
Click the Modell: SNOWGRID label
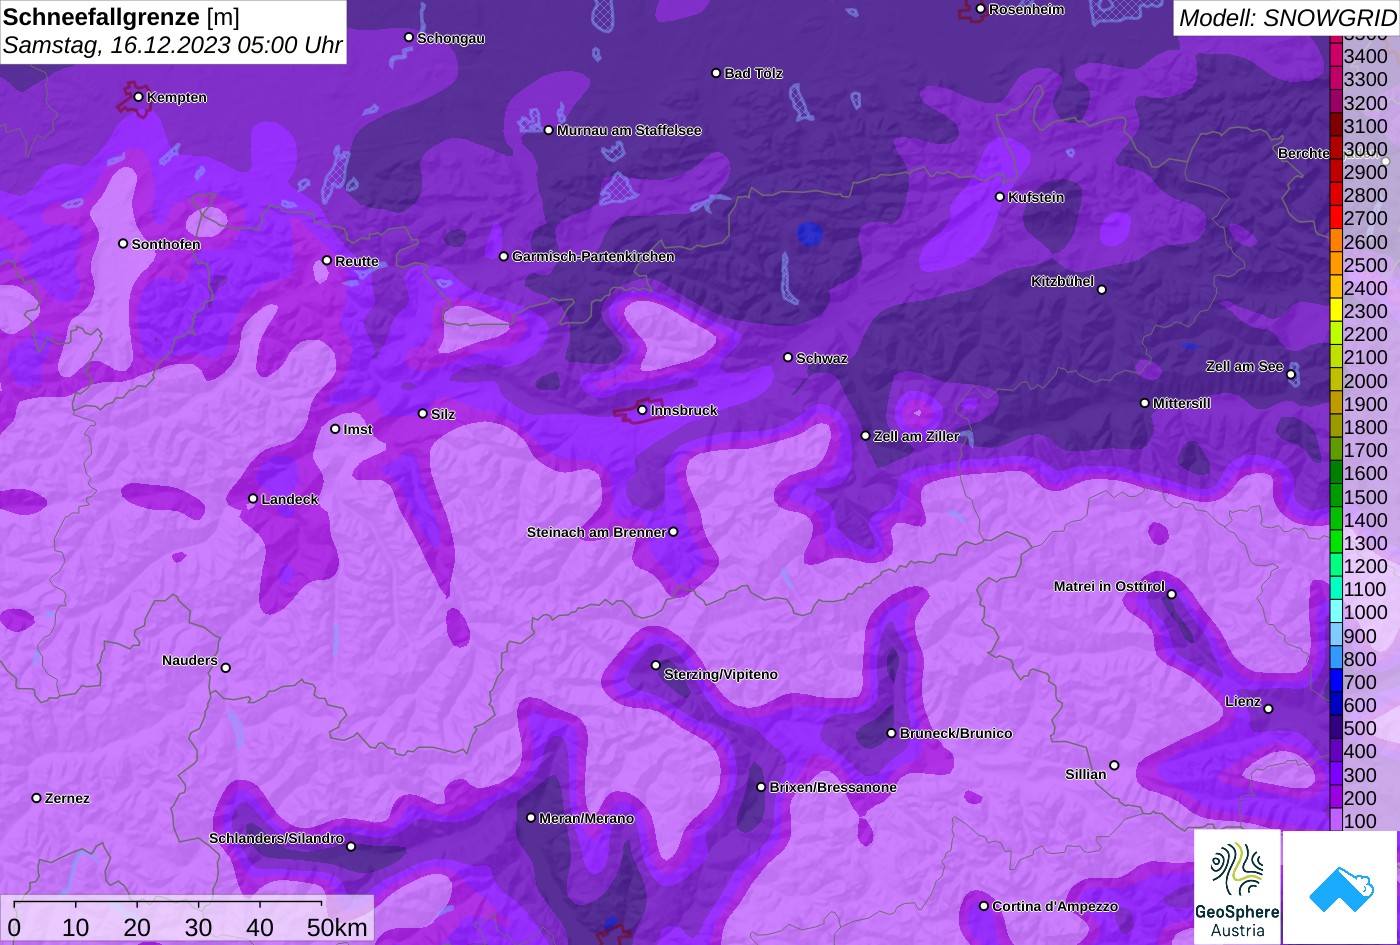point(1287,17)
